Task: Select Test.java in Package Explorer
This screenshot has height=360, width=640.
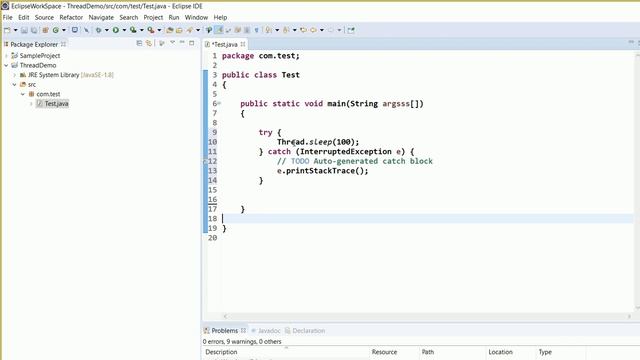Action: (56, 104)
